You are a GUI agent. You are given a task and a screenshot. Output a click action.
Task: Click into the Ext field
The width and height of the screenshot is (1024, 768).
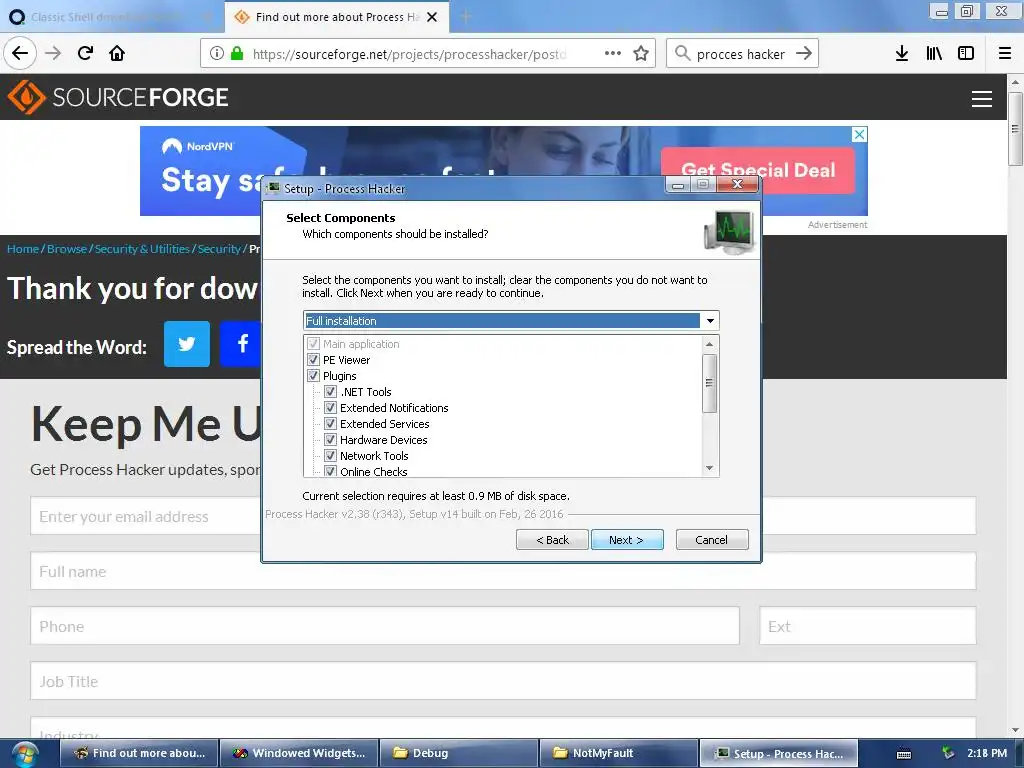868,626
